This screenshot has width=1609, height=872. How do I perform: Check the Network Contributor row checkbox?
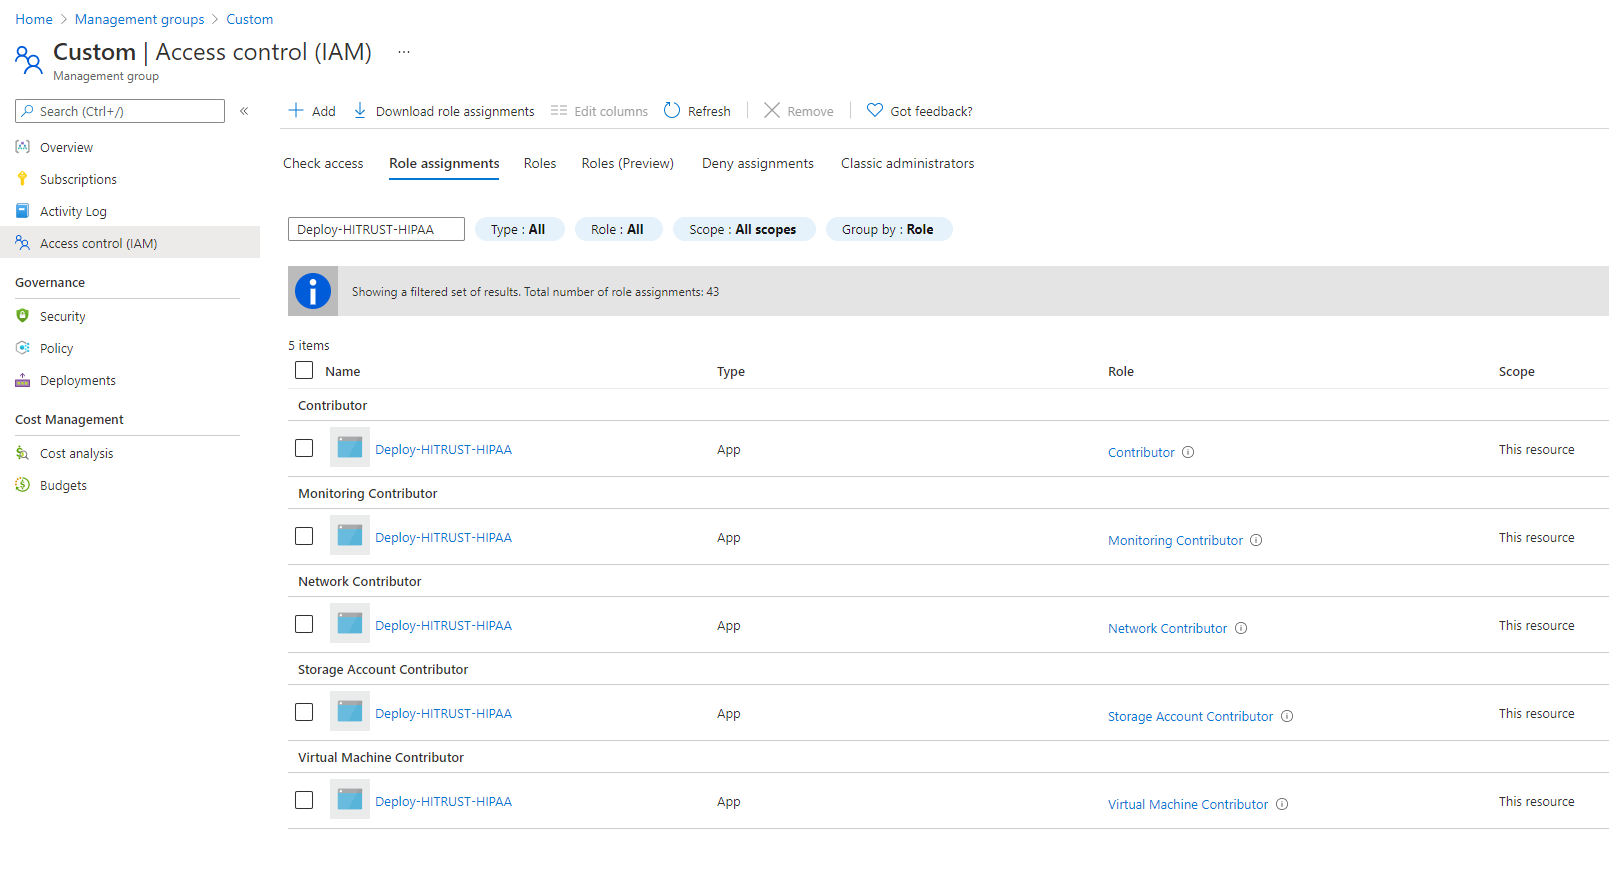click(x=304, y=624)
